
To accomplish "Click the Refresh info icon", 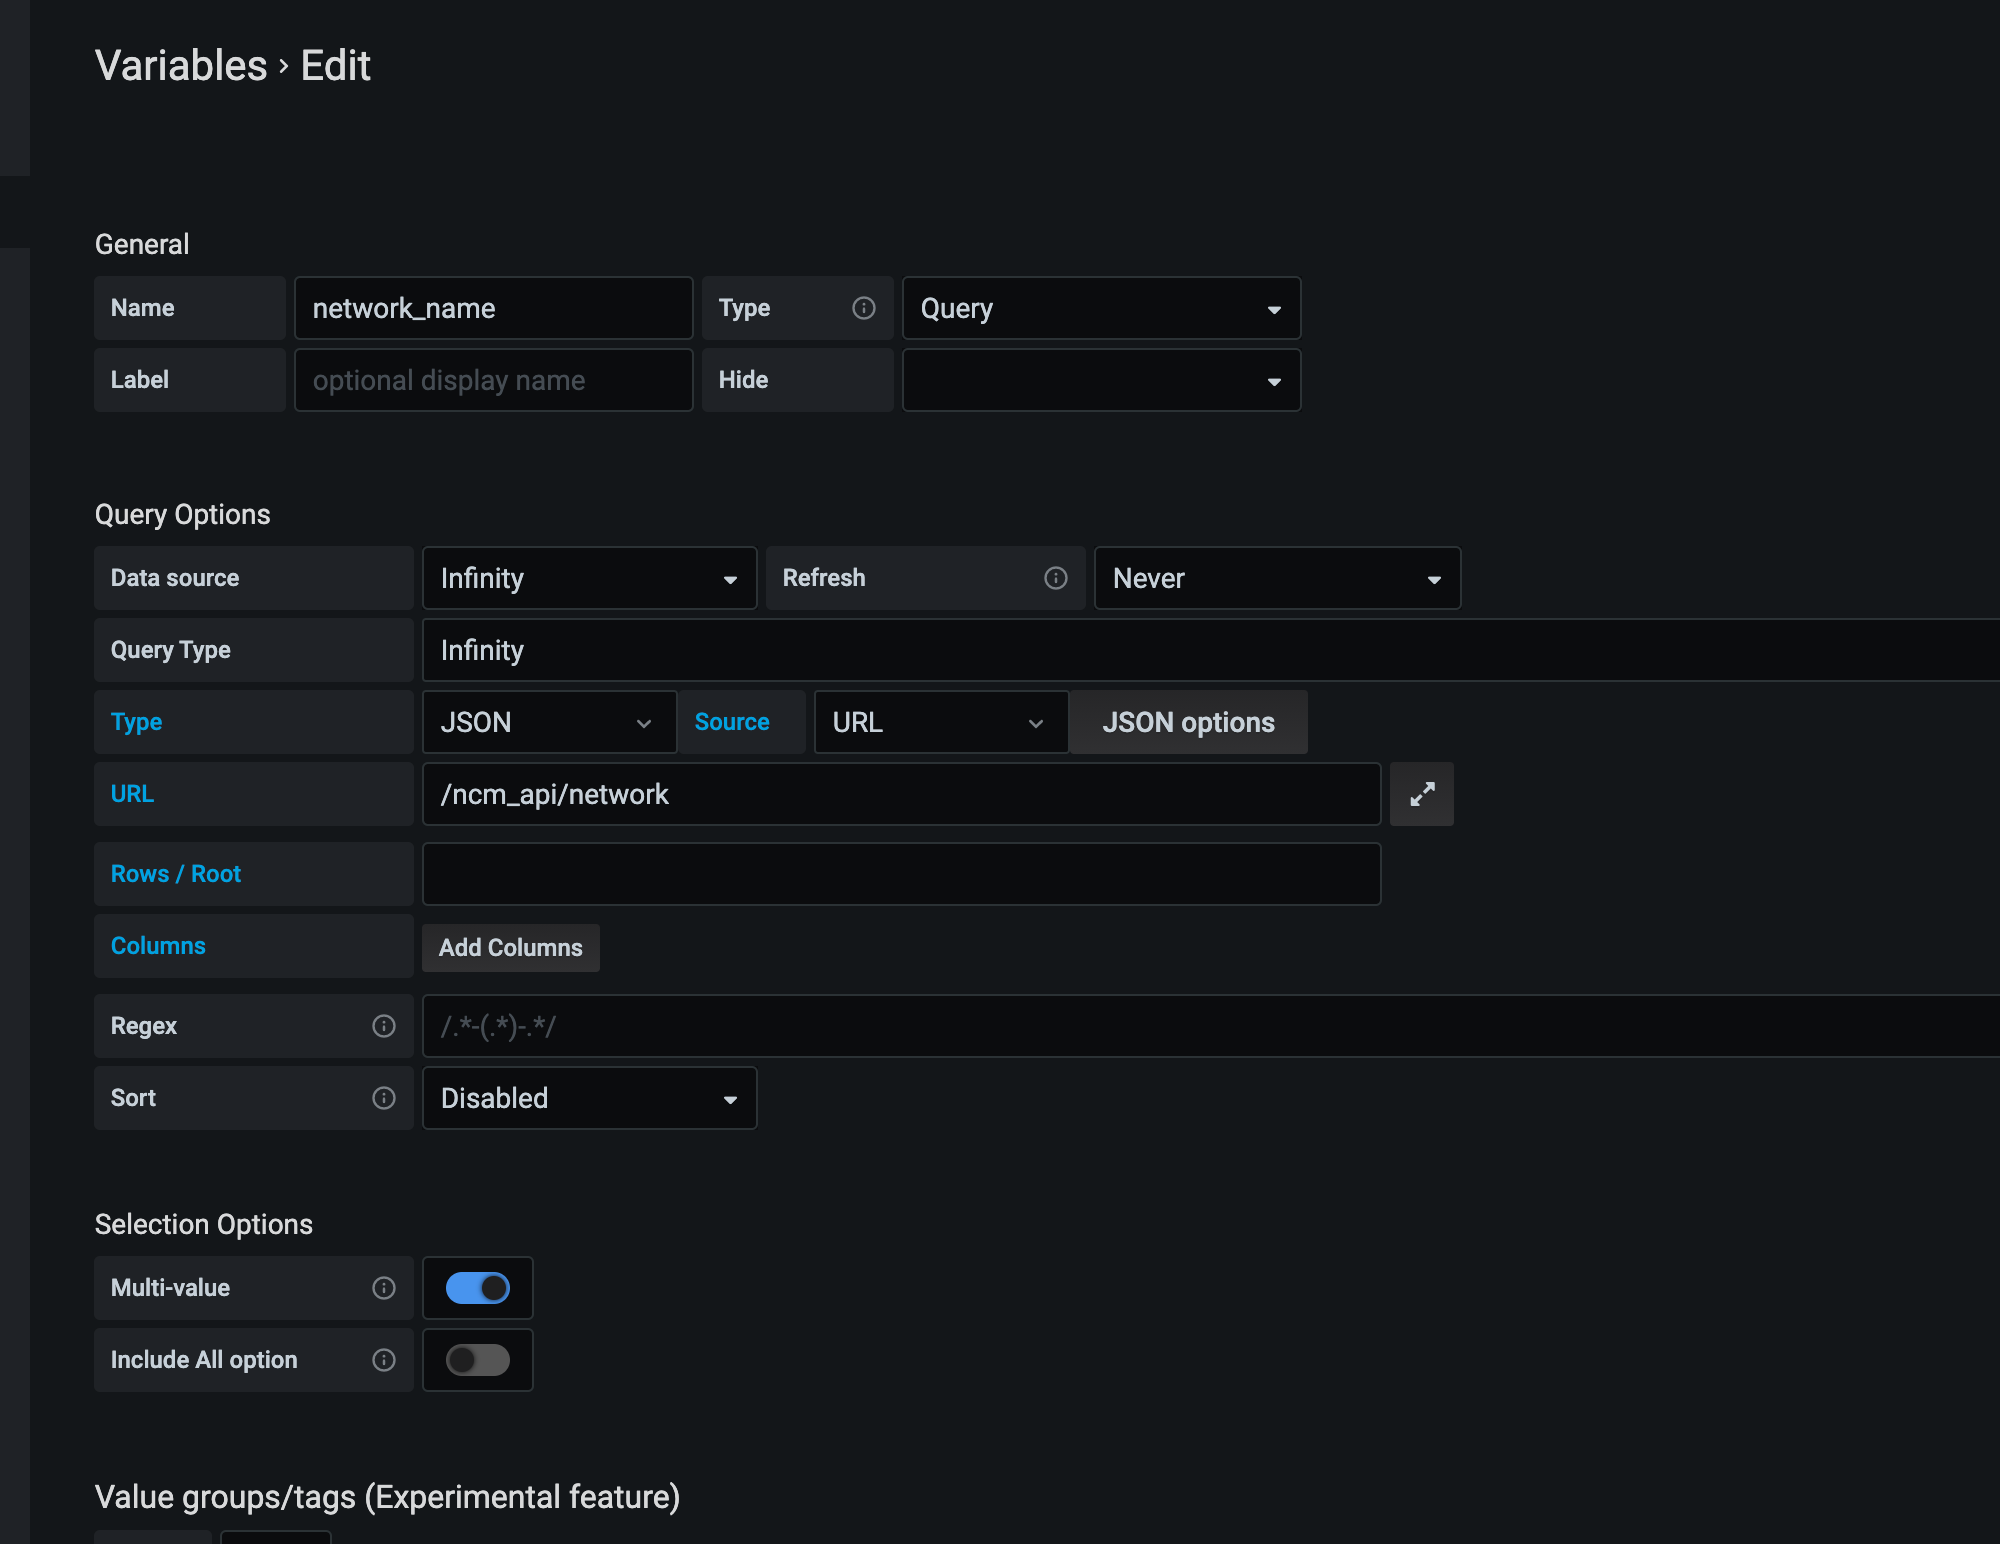I will pos(1056,578).
